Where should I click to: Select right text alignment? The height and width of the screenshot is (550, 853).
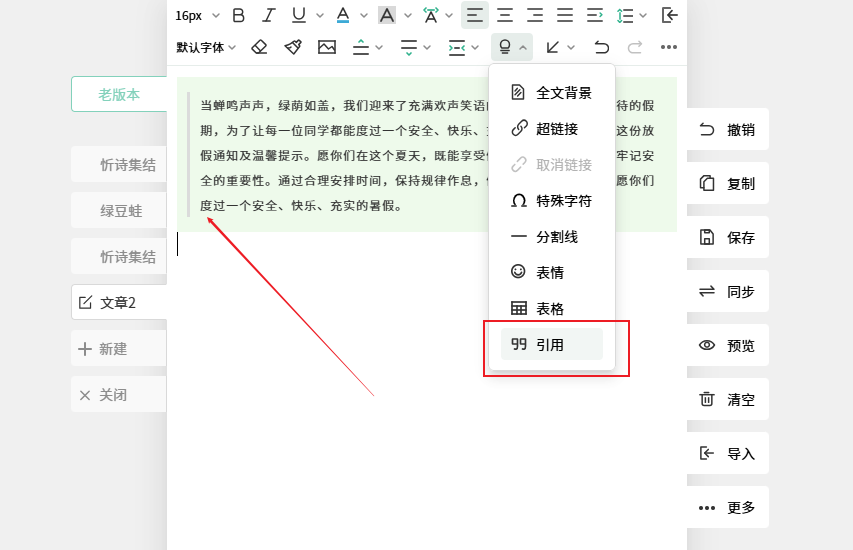pyautogui.click(x=535, y=15)
